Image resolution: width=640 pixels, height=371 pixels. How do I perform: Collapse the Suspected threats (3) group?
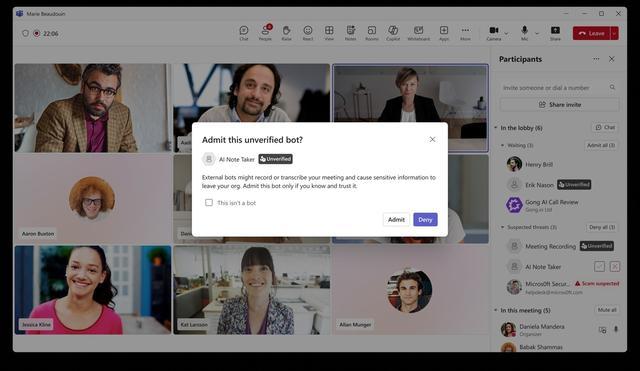[502, 227]
